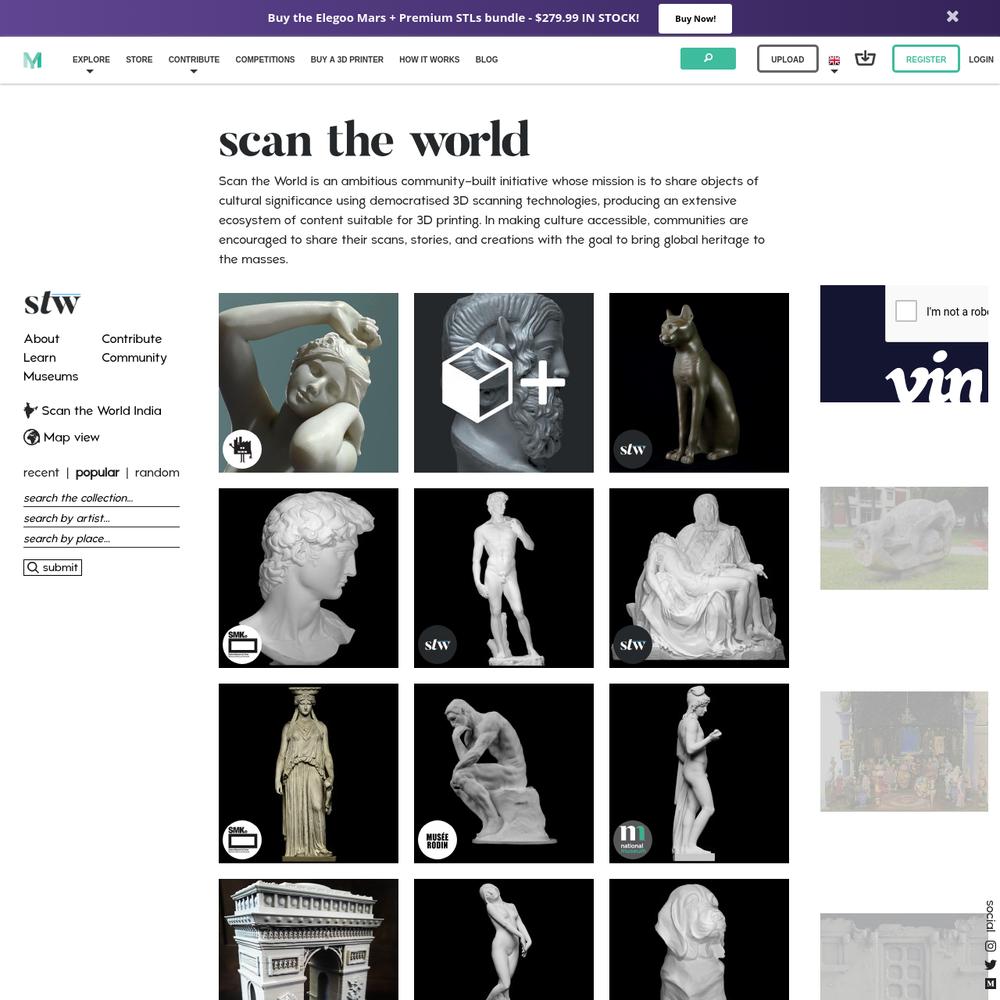Viewport: 1000px width, 1000px height.
Task: Click the SMK badge on the caryatid statue
Action: (242, 840)
